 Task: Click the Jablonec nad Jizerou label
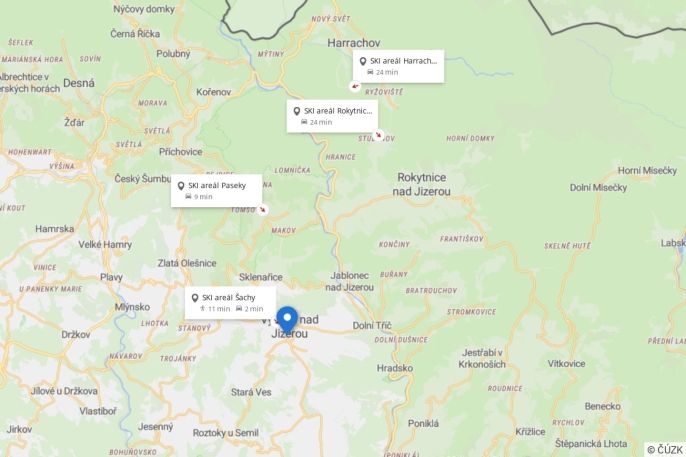click(x=349, y=281)
